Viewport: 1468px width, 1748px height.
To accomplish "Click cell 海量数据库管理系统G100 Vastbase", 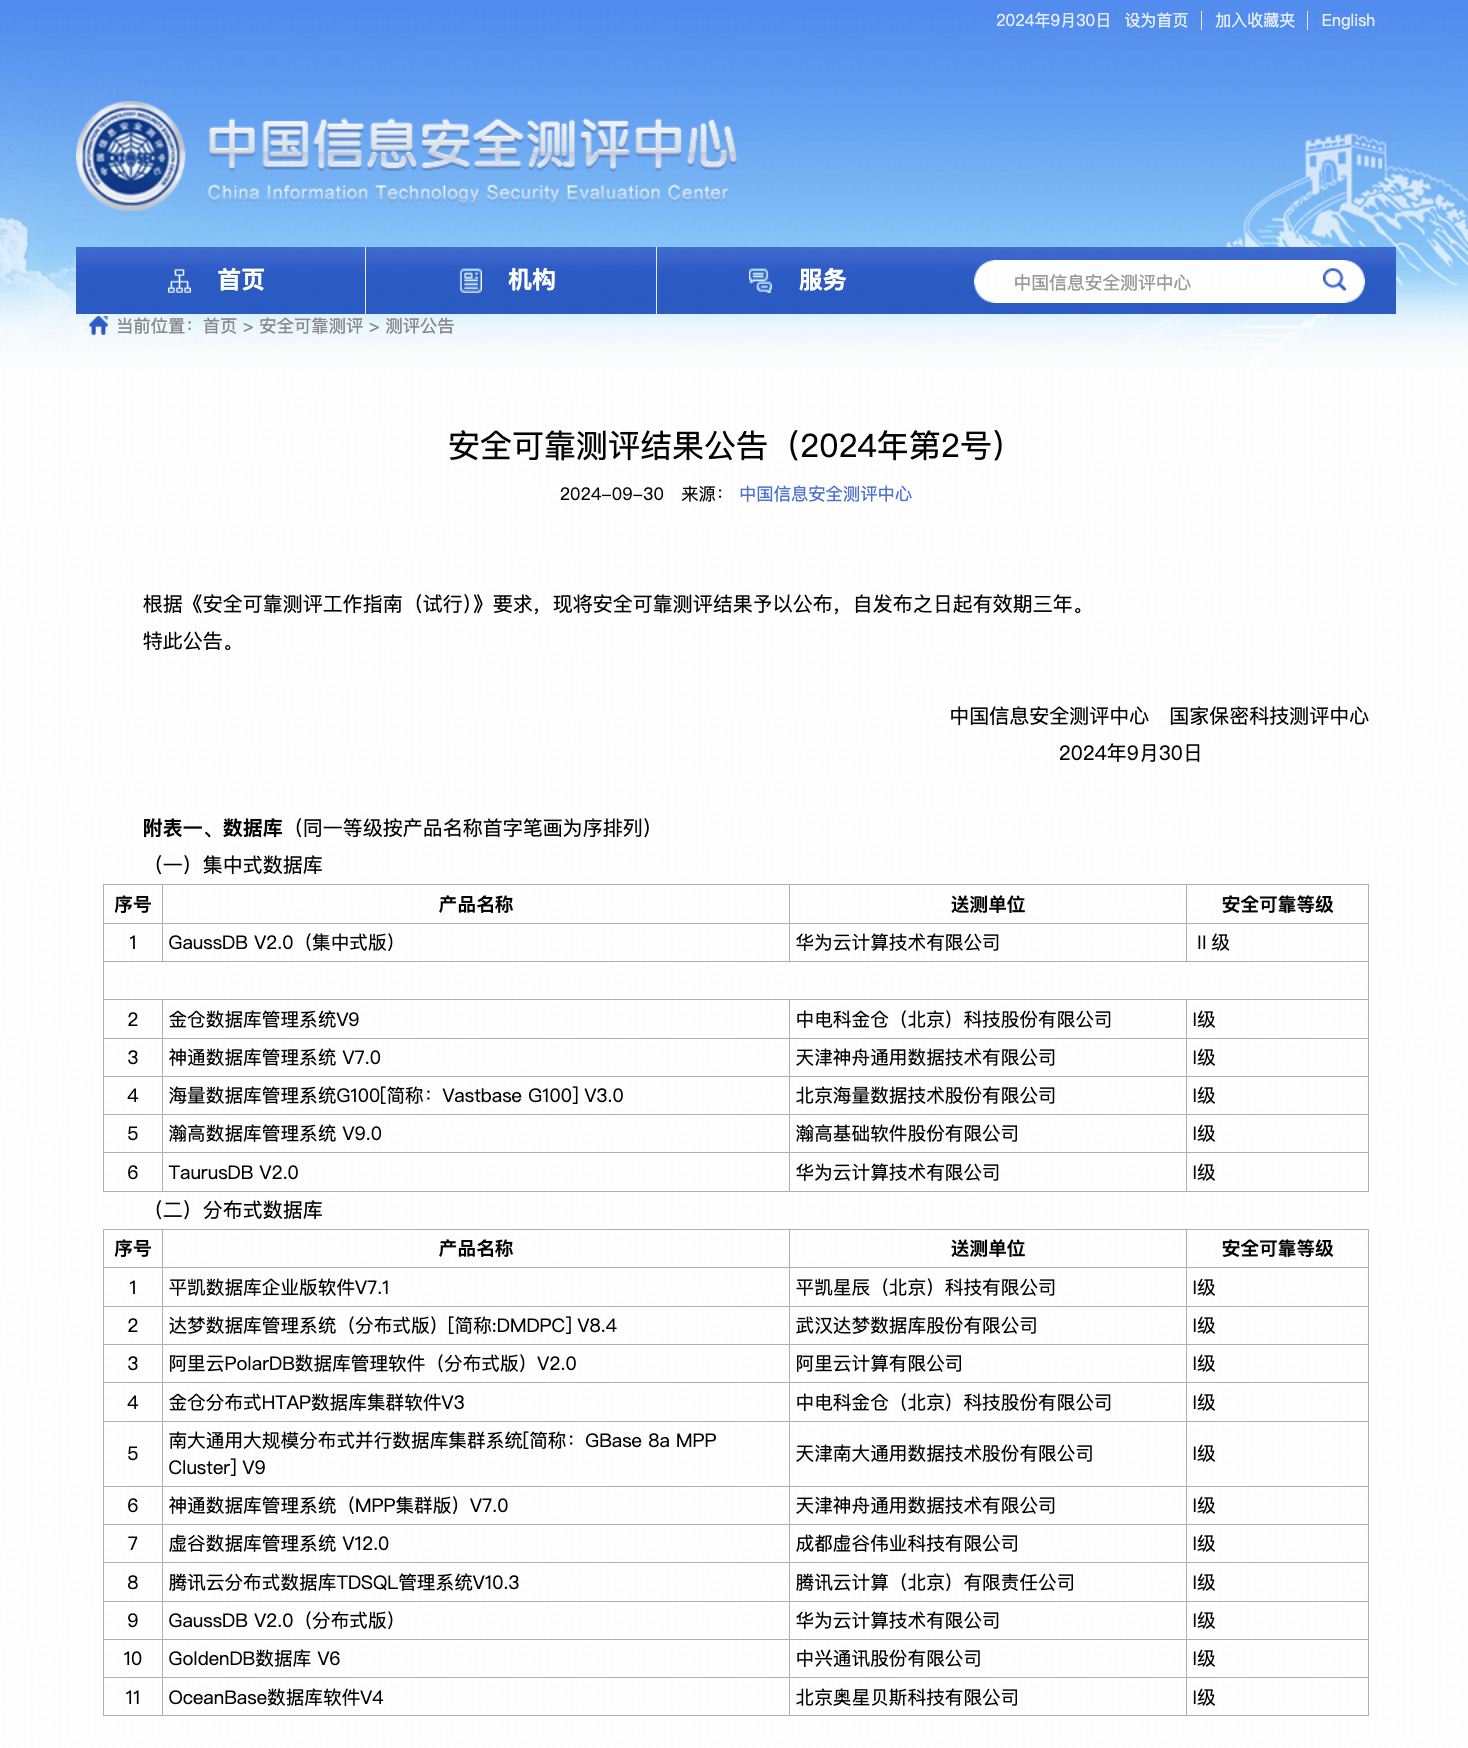I will [476, 1096].
